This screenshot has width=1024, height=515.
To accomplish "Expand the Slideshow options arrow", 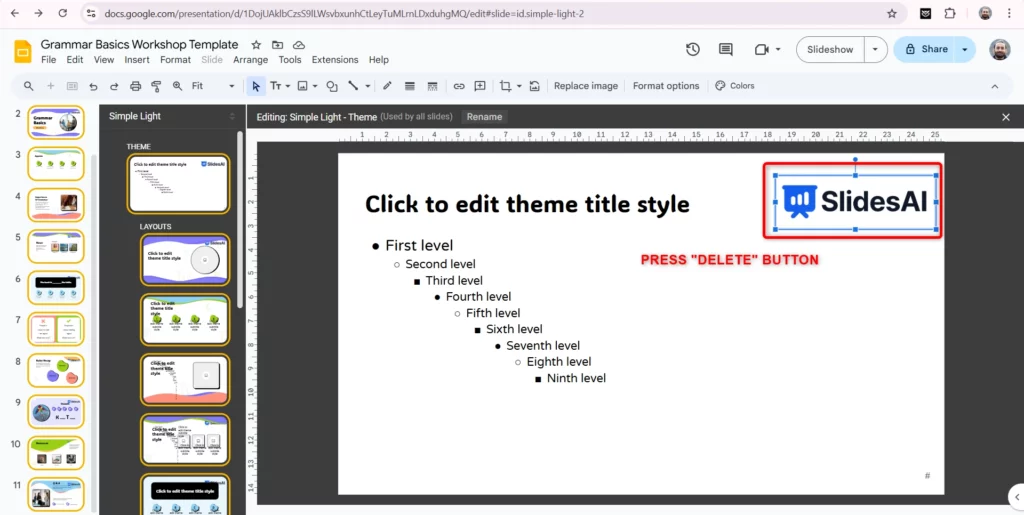I will coord(876,49).
